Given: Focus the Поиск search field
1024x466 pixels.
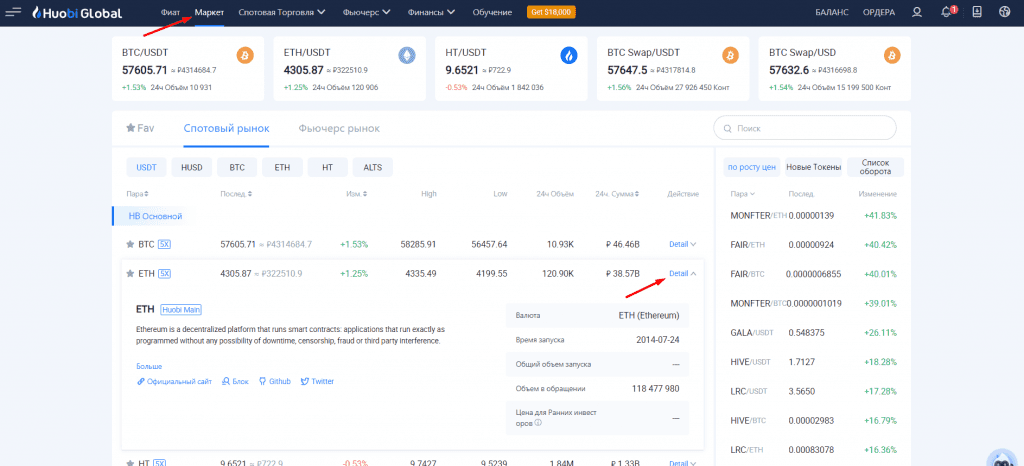Looking at the screenshot, I should coord(805,129).
